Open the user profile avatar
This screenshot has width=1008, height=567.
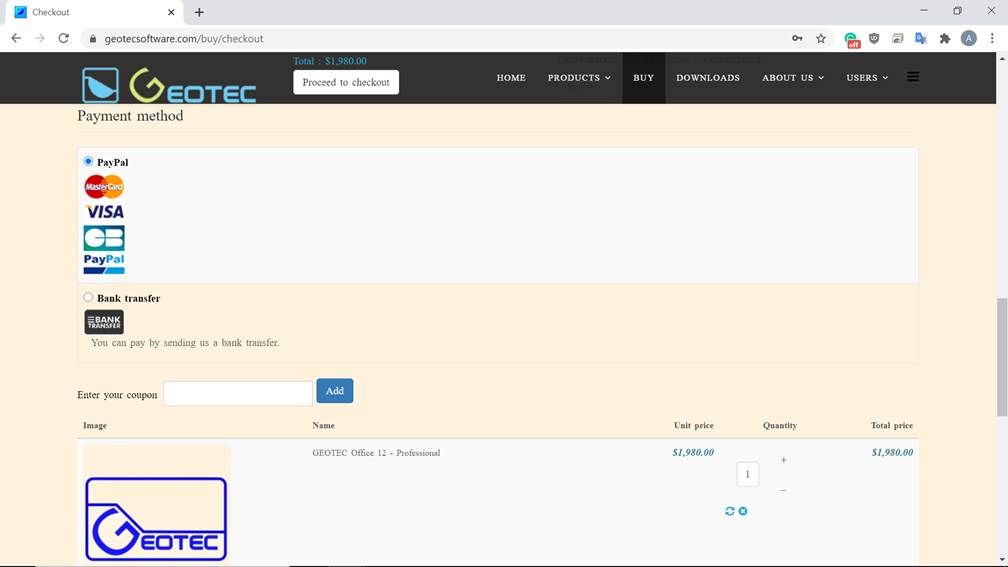[969, 39]
